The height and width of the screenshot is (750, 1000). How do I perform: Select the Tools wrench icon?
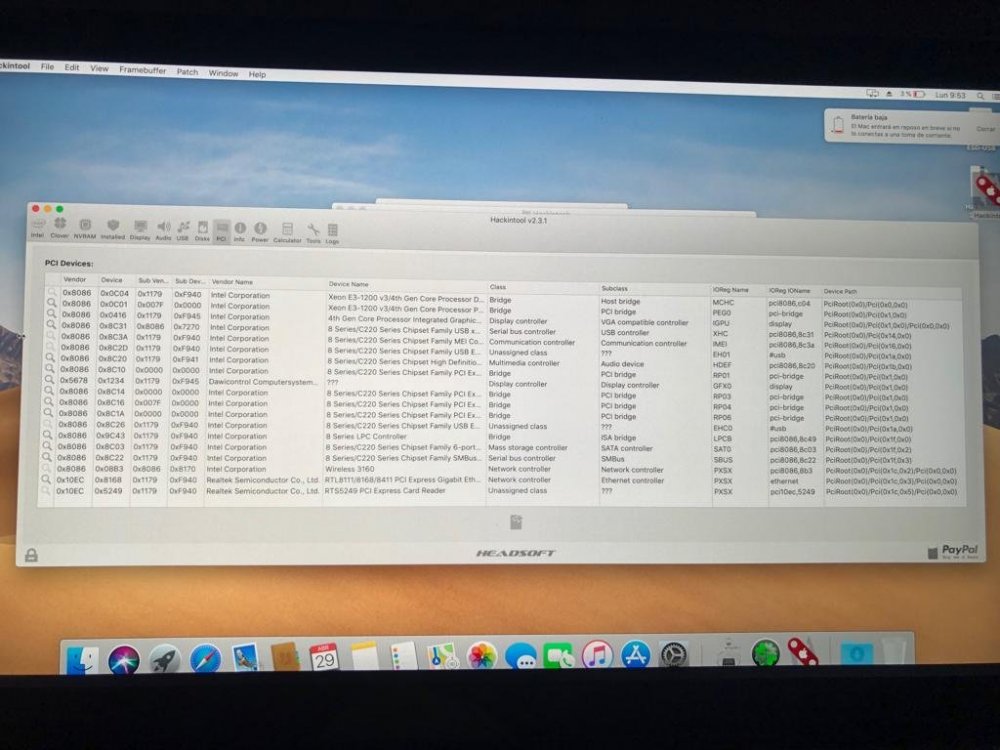[x=313, y=233]
